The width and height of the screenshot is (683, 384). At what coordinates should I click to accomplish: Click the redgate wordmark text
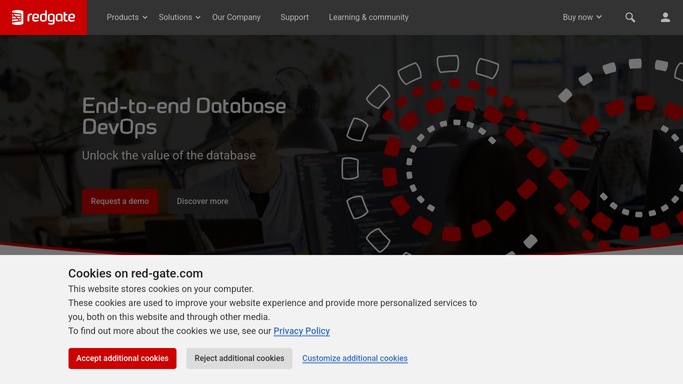tap(51, 17)
